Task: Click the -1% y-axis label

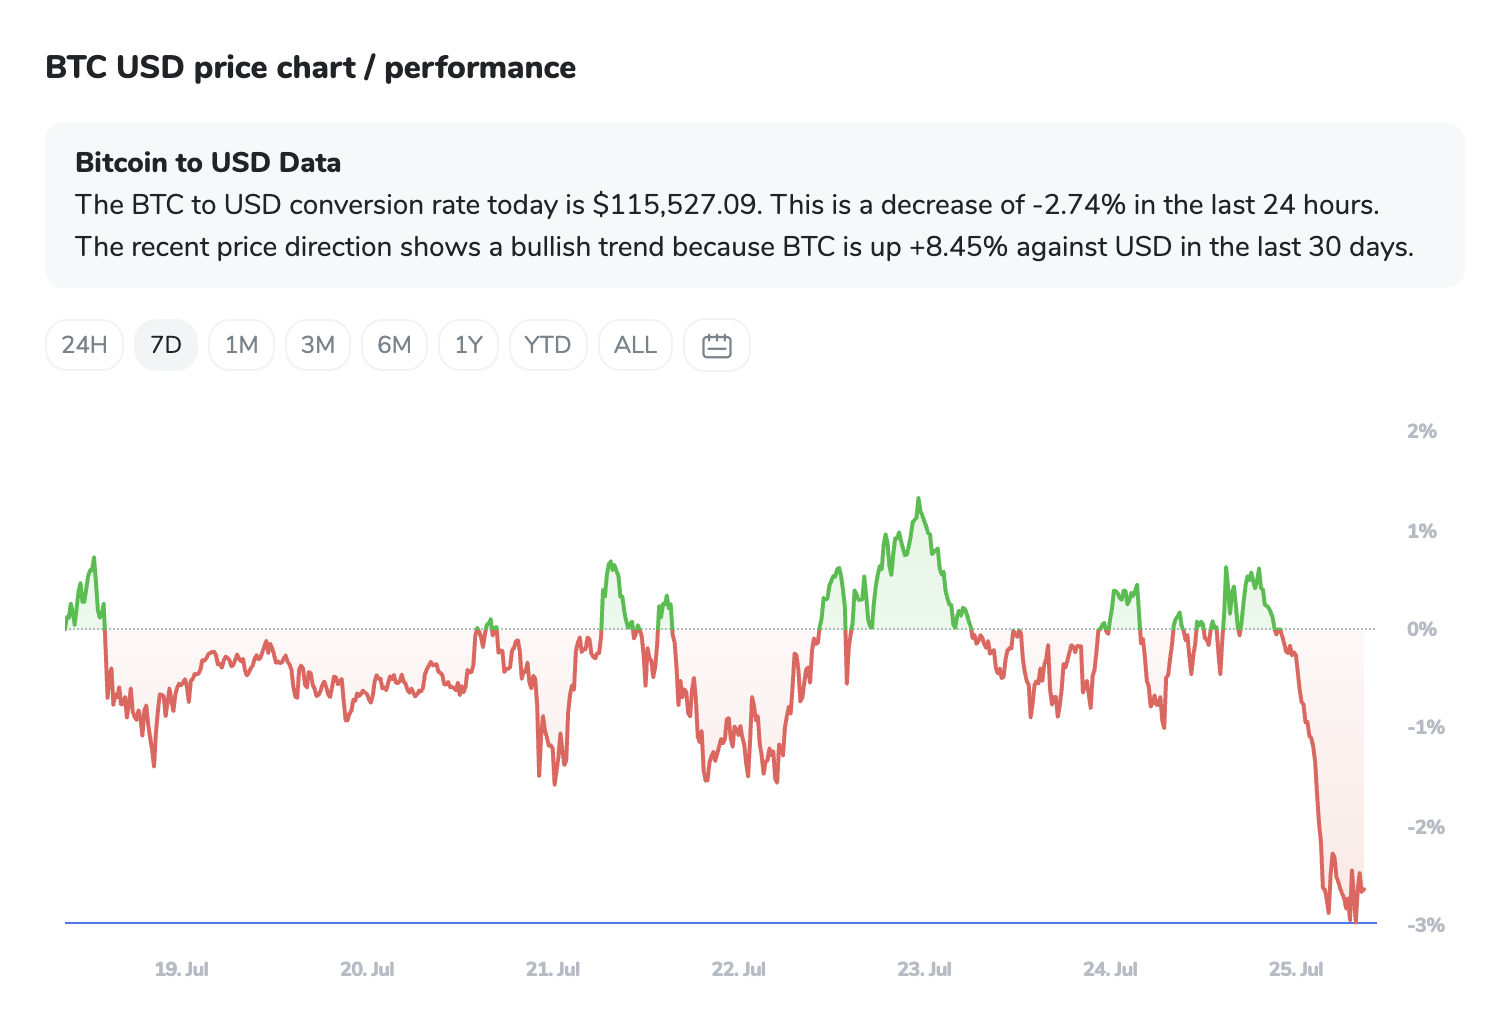Action: pyautogui.click(x=1425, y=727)
